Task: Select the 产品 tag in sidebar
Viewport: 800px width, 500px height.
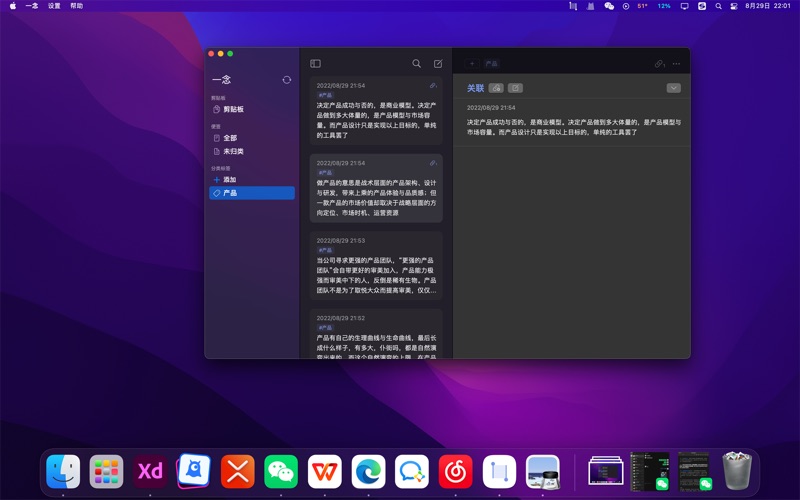Action: coord(230,193)
